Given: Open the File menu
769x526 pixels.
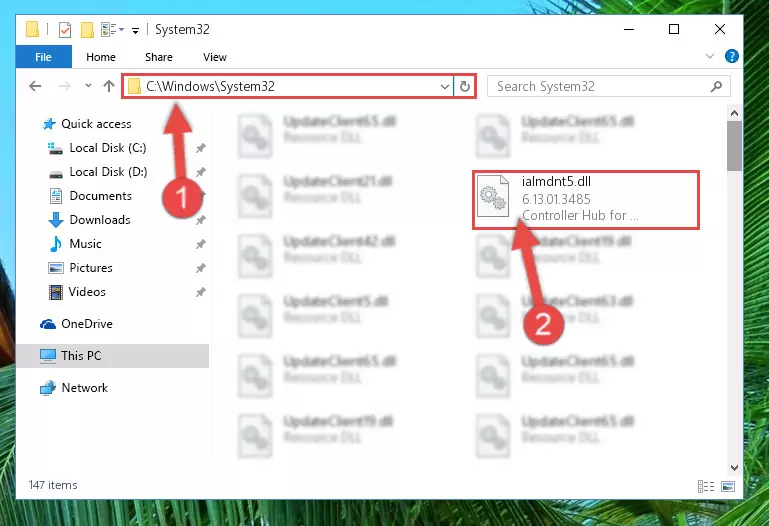Looking at the screenshot, I should coord(44,57).
